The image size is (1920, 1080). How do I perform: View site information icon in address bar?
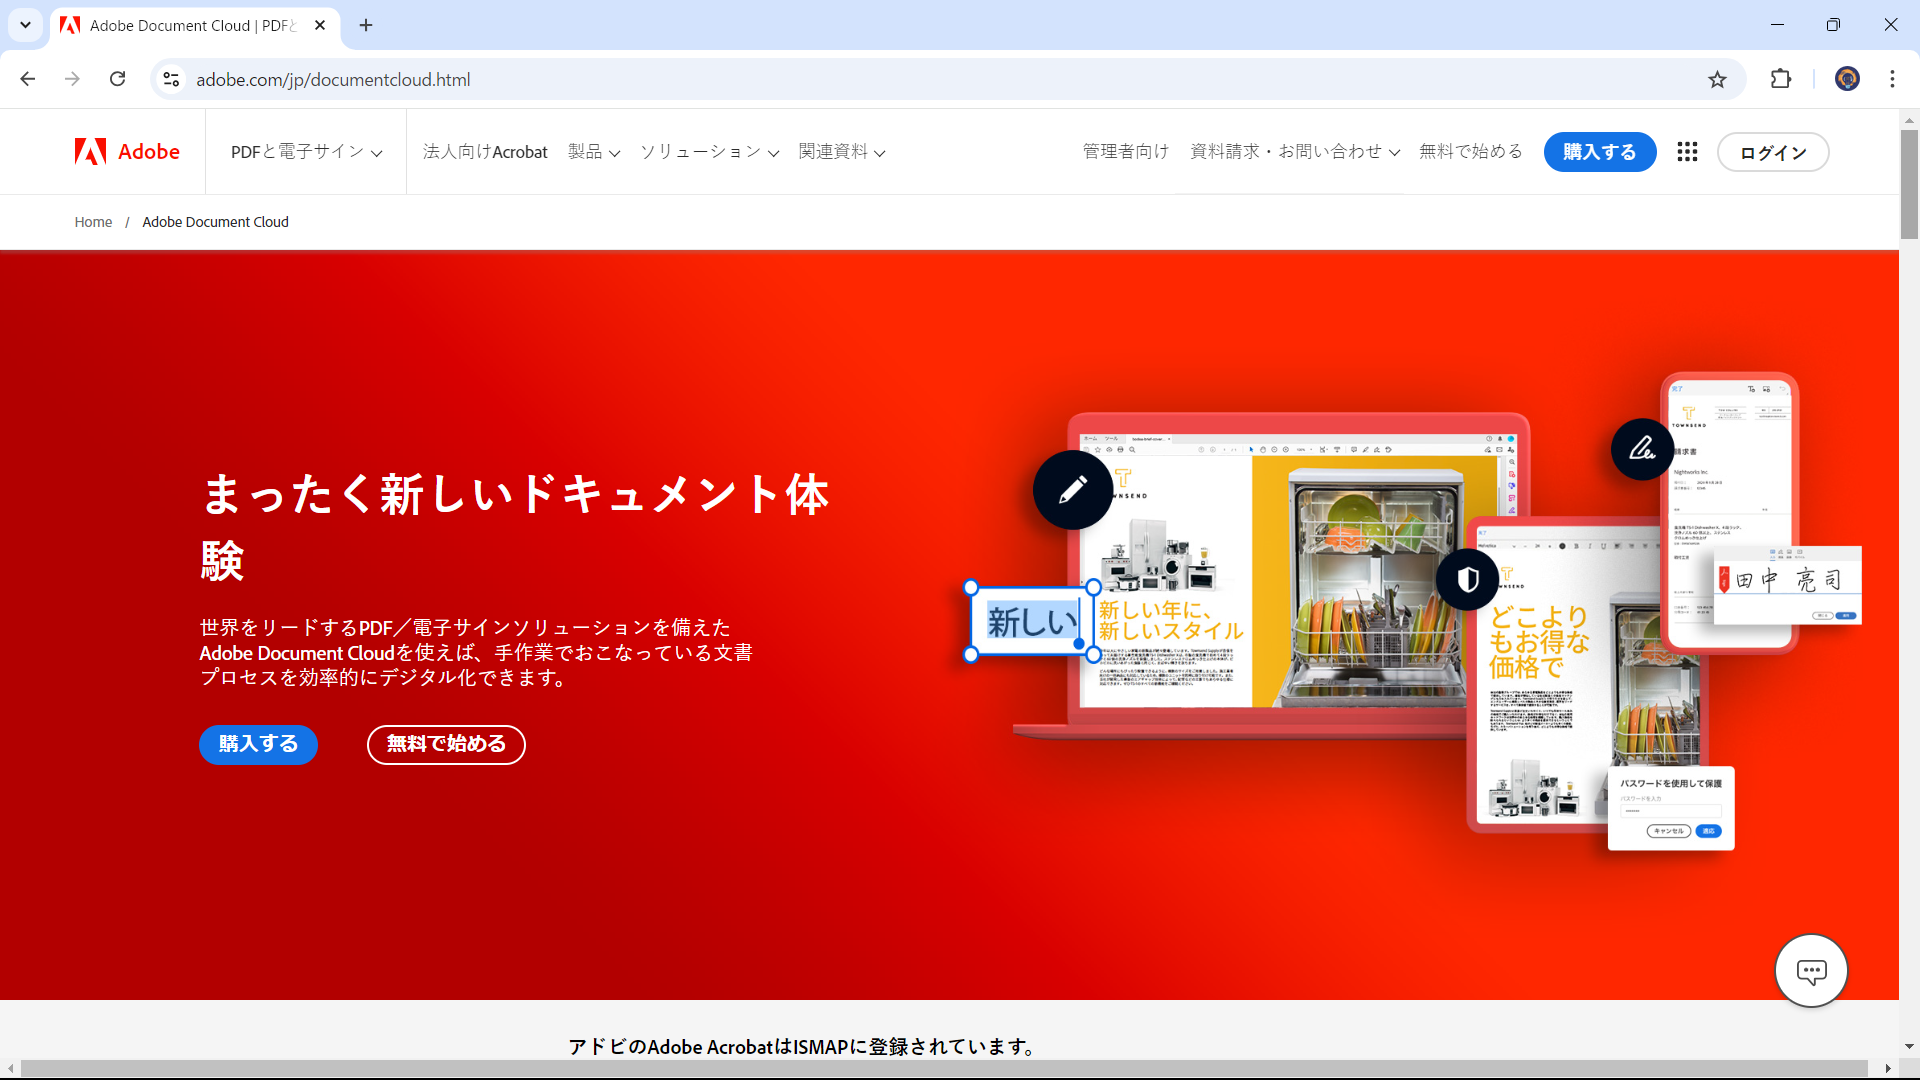coord(171,79)
